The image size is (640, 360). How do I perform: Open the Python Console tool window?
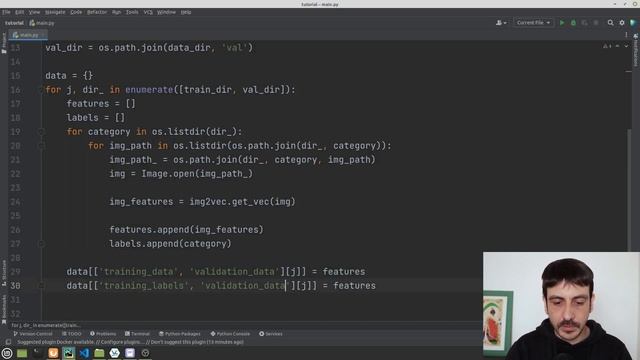coord(230,334)
